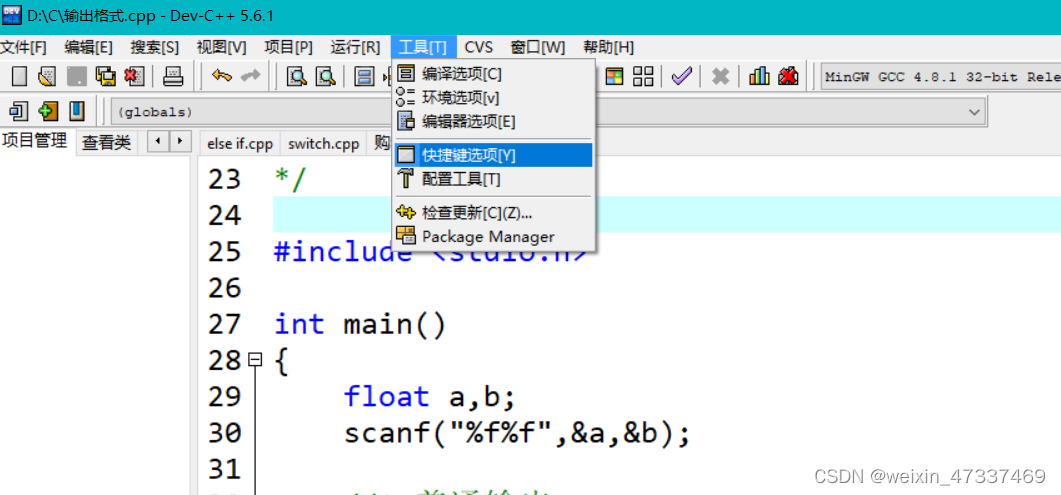Open the 视图[V] menu
The image size is (1061, 495).
pyautogui.click(x=221, y=47)
